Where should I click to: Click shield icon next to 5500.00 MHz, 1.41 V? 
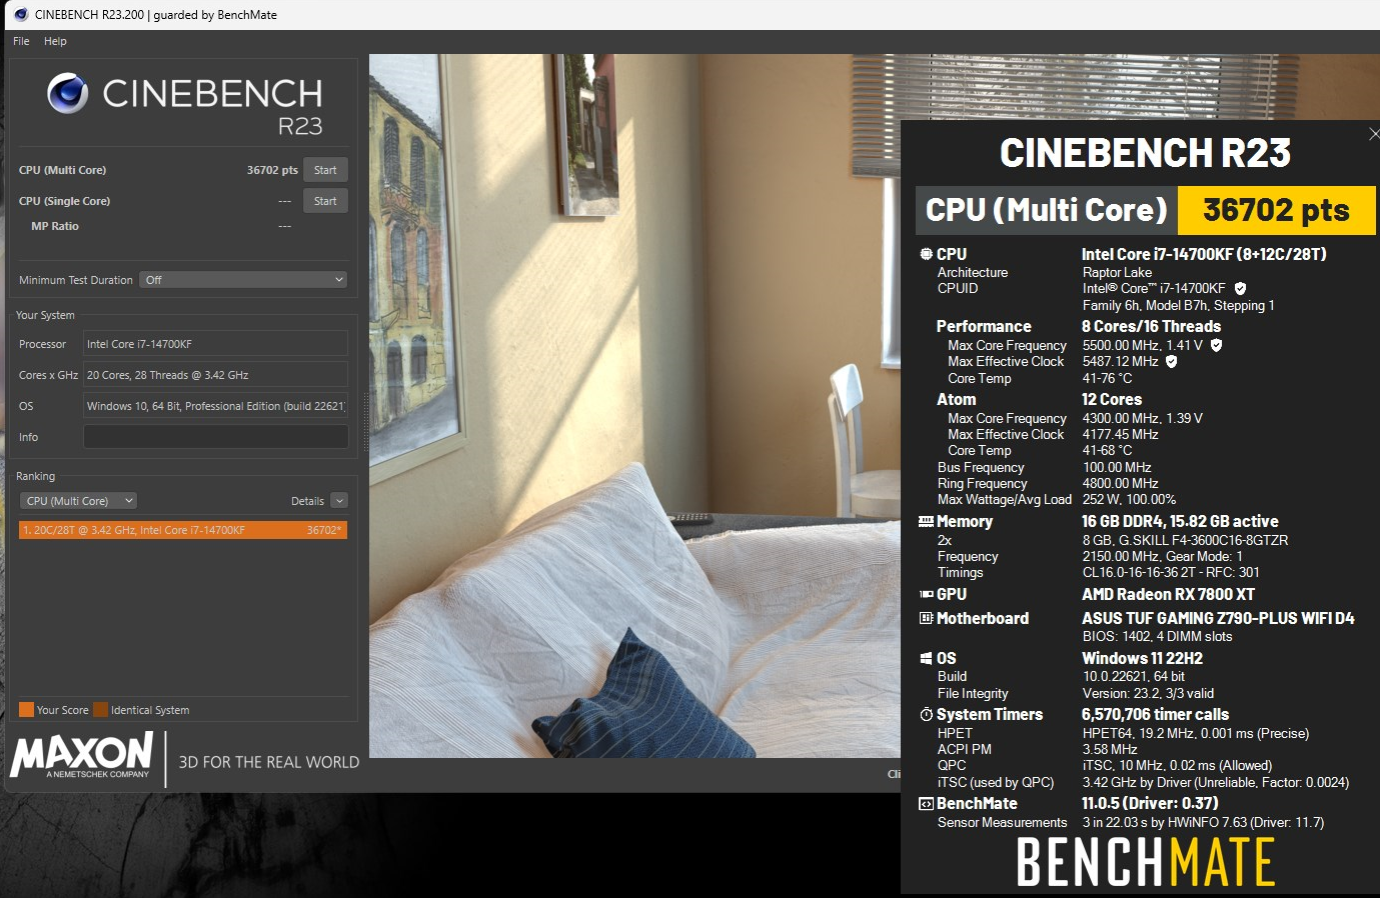[1216, 345]
